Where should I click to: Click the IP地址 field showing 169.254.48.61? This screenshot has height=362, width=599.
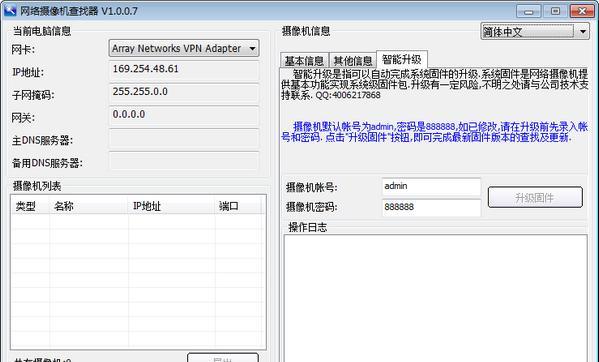tap(184, 70)
